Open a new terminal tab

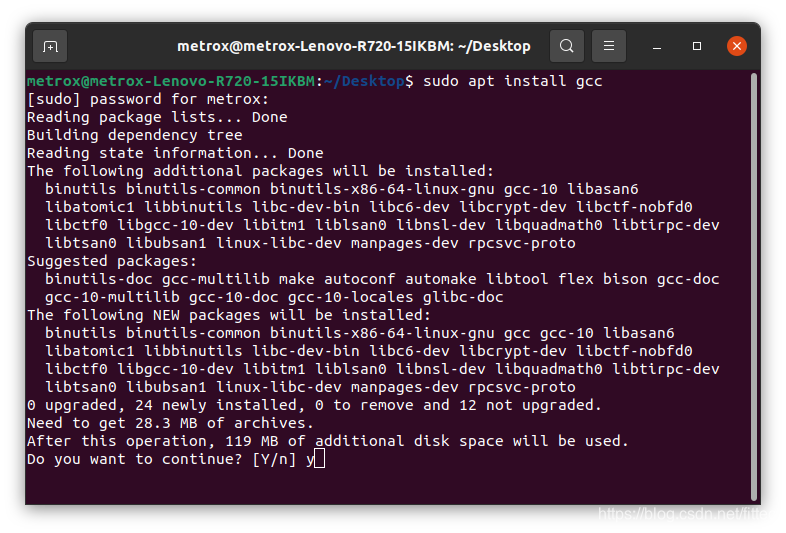[x=50, y=46]
